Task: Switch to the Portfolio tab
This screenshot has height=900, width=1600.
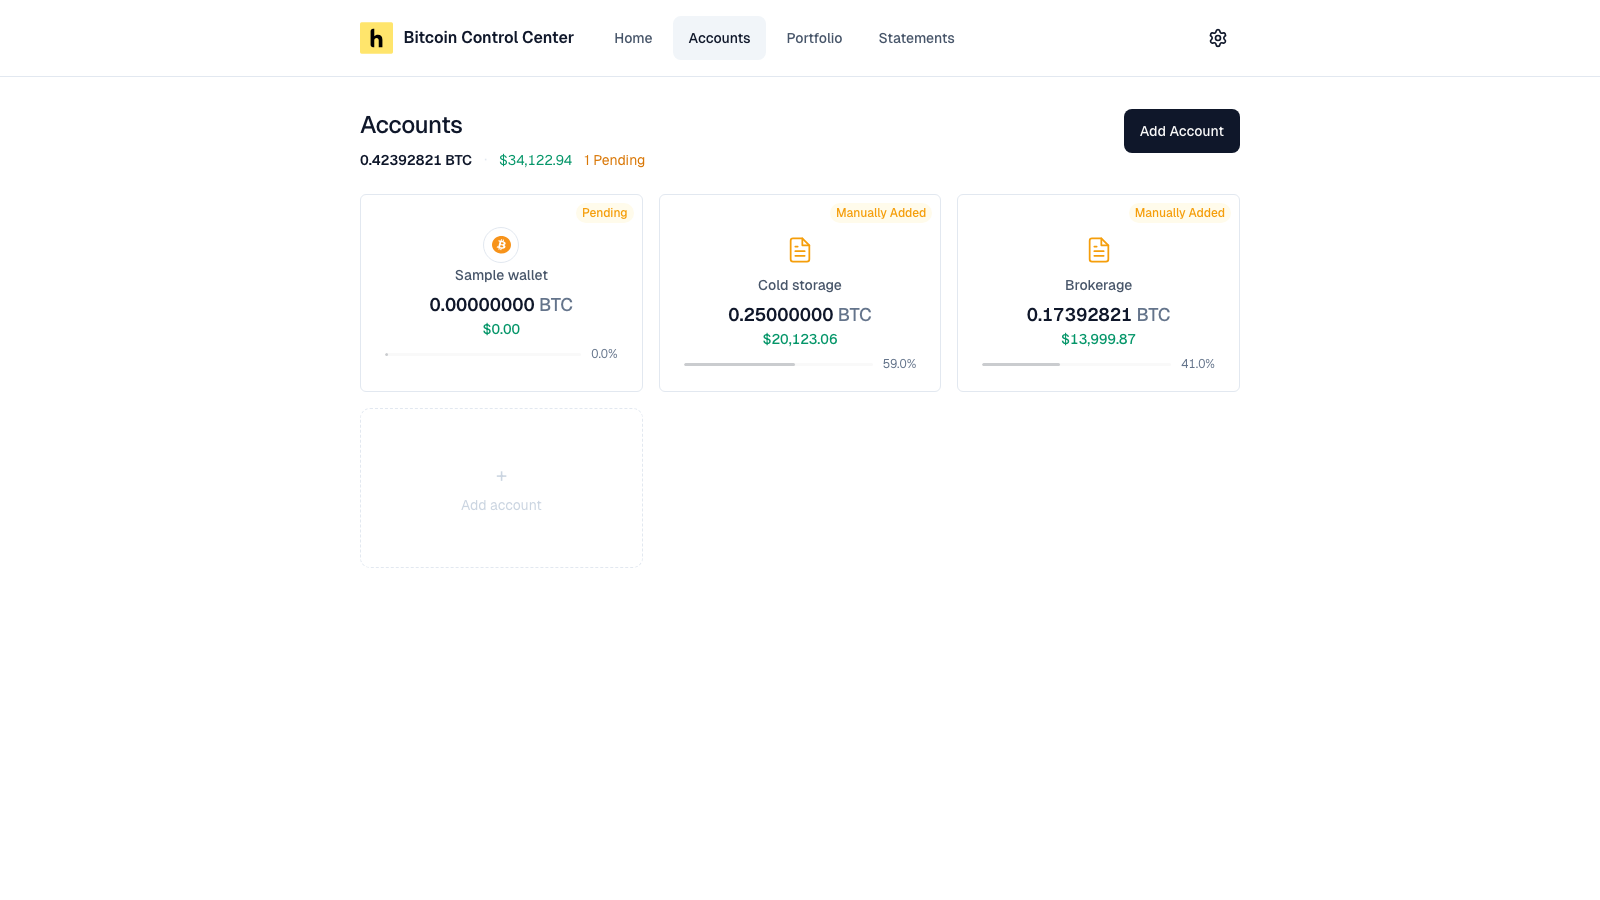Action: 814,38
